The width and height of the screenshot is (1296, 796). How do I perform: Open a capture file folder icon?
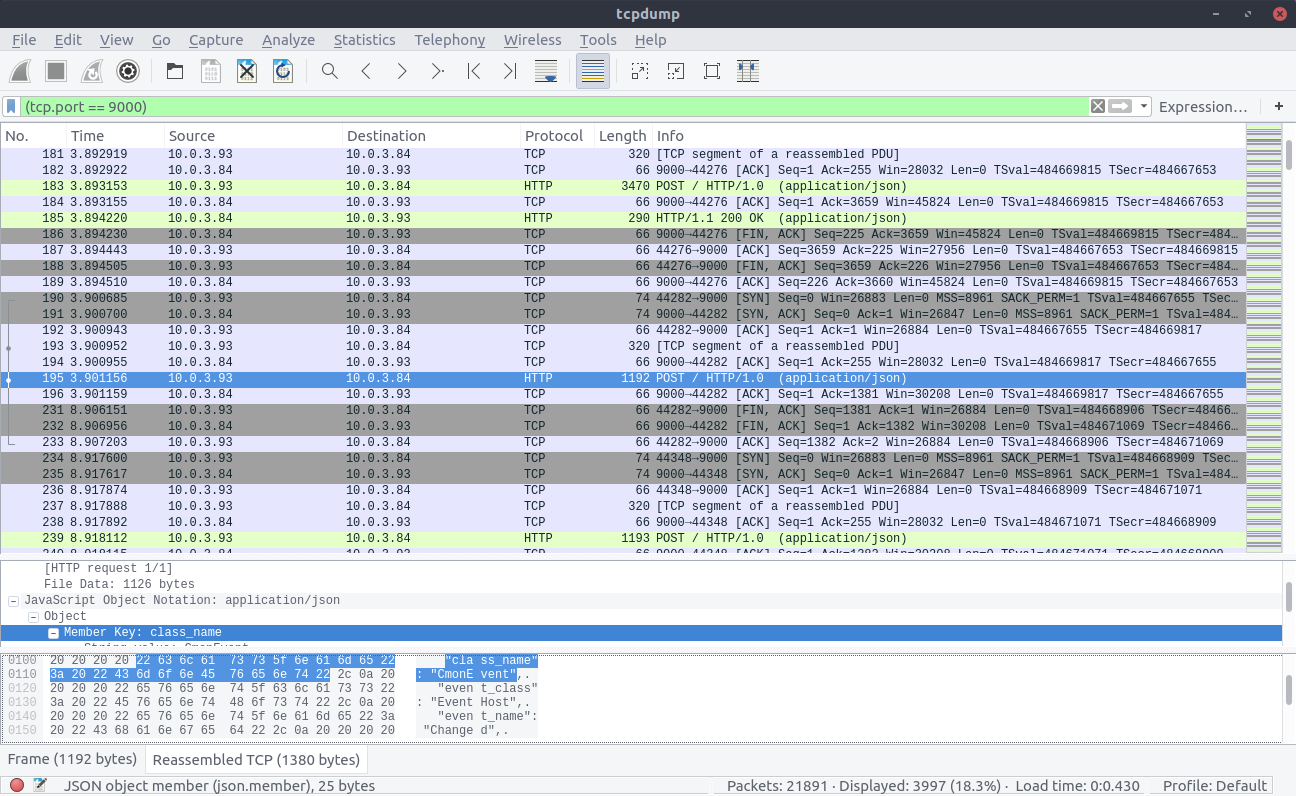click(x=175, y=71)
